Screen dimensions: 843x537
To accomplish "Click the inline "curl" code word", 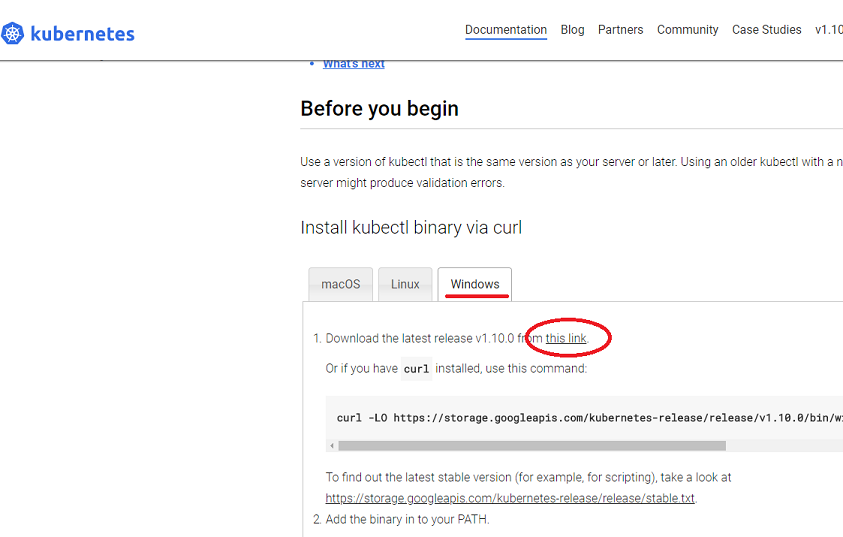I will (417, 369).
